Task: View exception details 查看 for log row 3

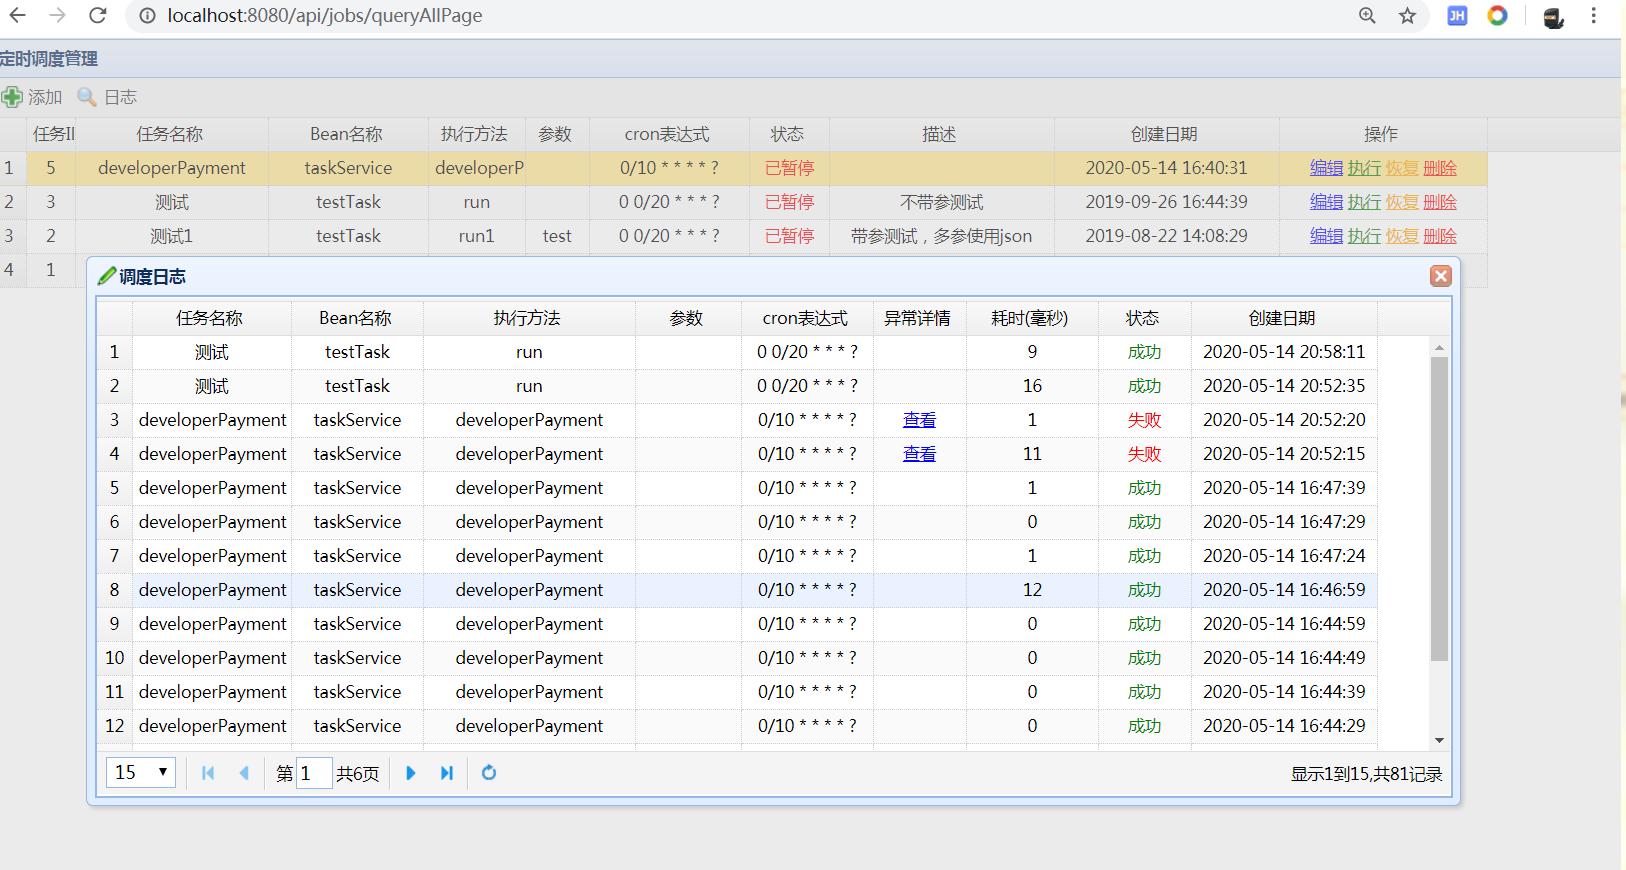Action: (x=919, y=420)
